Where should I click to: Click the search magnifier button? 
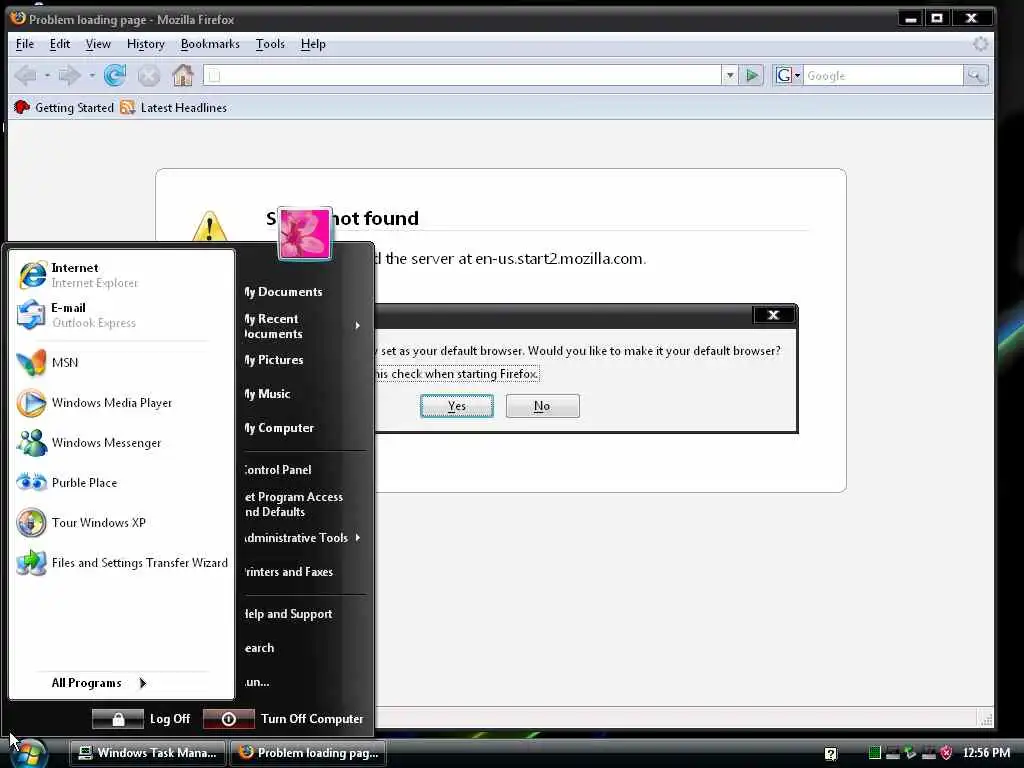[x=975, y=76]
